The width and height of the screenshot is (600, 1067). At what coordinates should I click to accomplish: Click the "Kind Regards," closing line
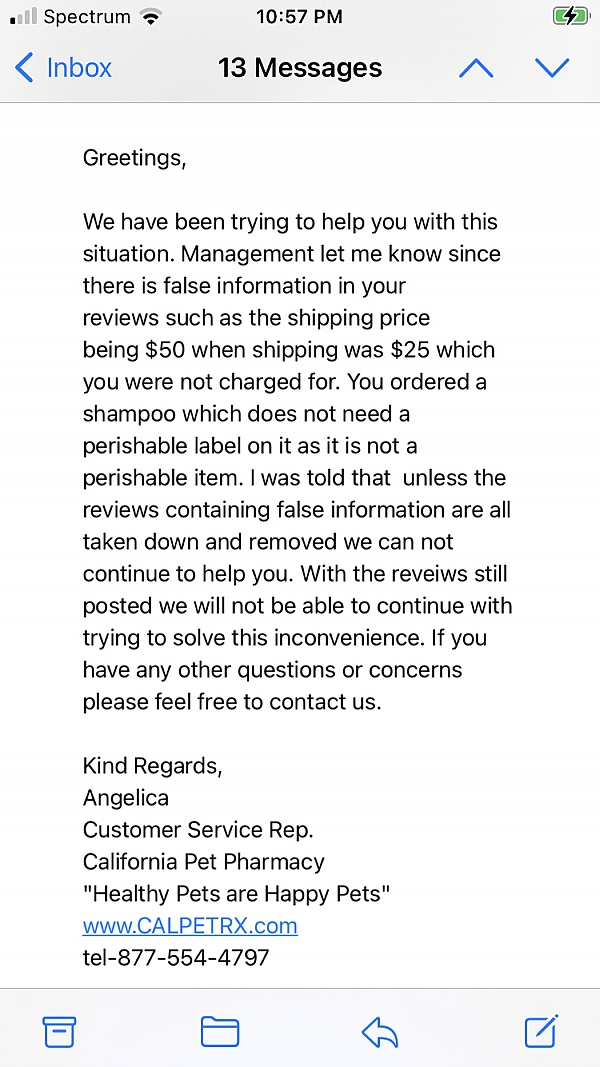(x=152, y=766)
